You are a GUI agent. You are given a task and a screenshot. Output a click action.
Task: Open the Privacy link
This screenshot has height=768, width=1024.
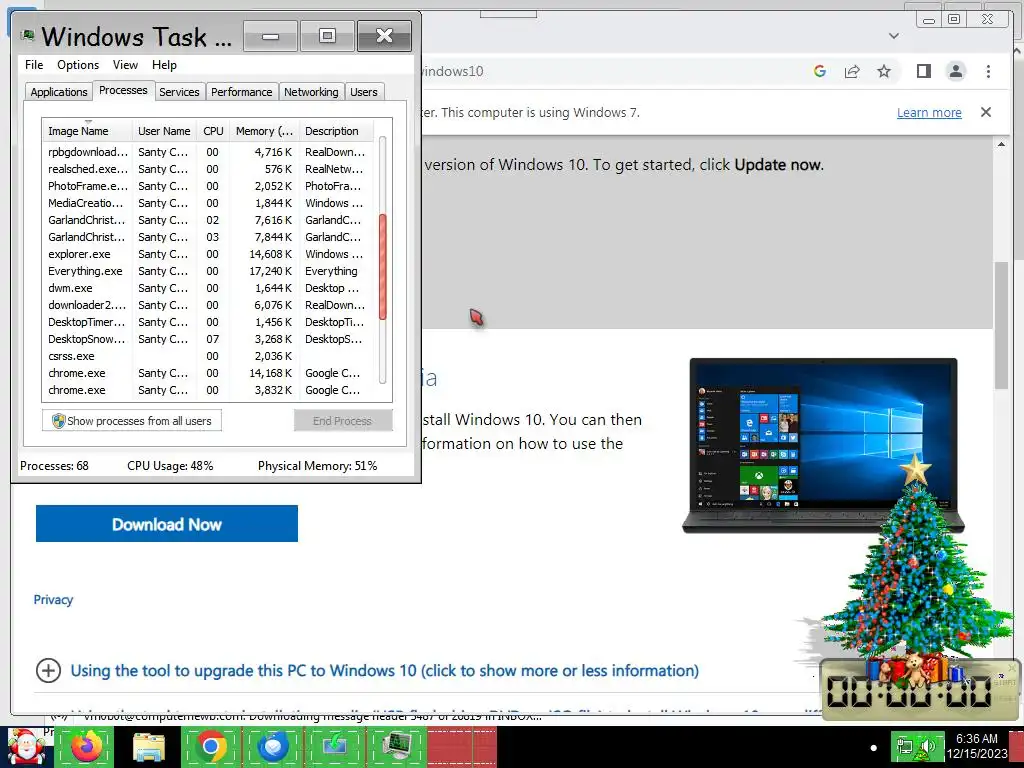point(53,600)
